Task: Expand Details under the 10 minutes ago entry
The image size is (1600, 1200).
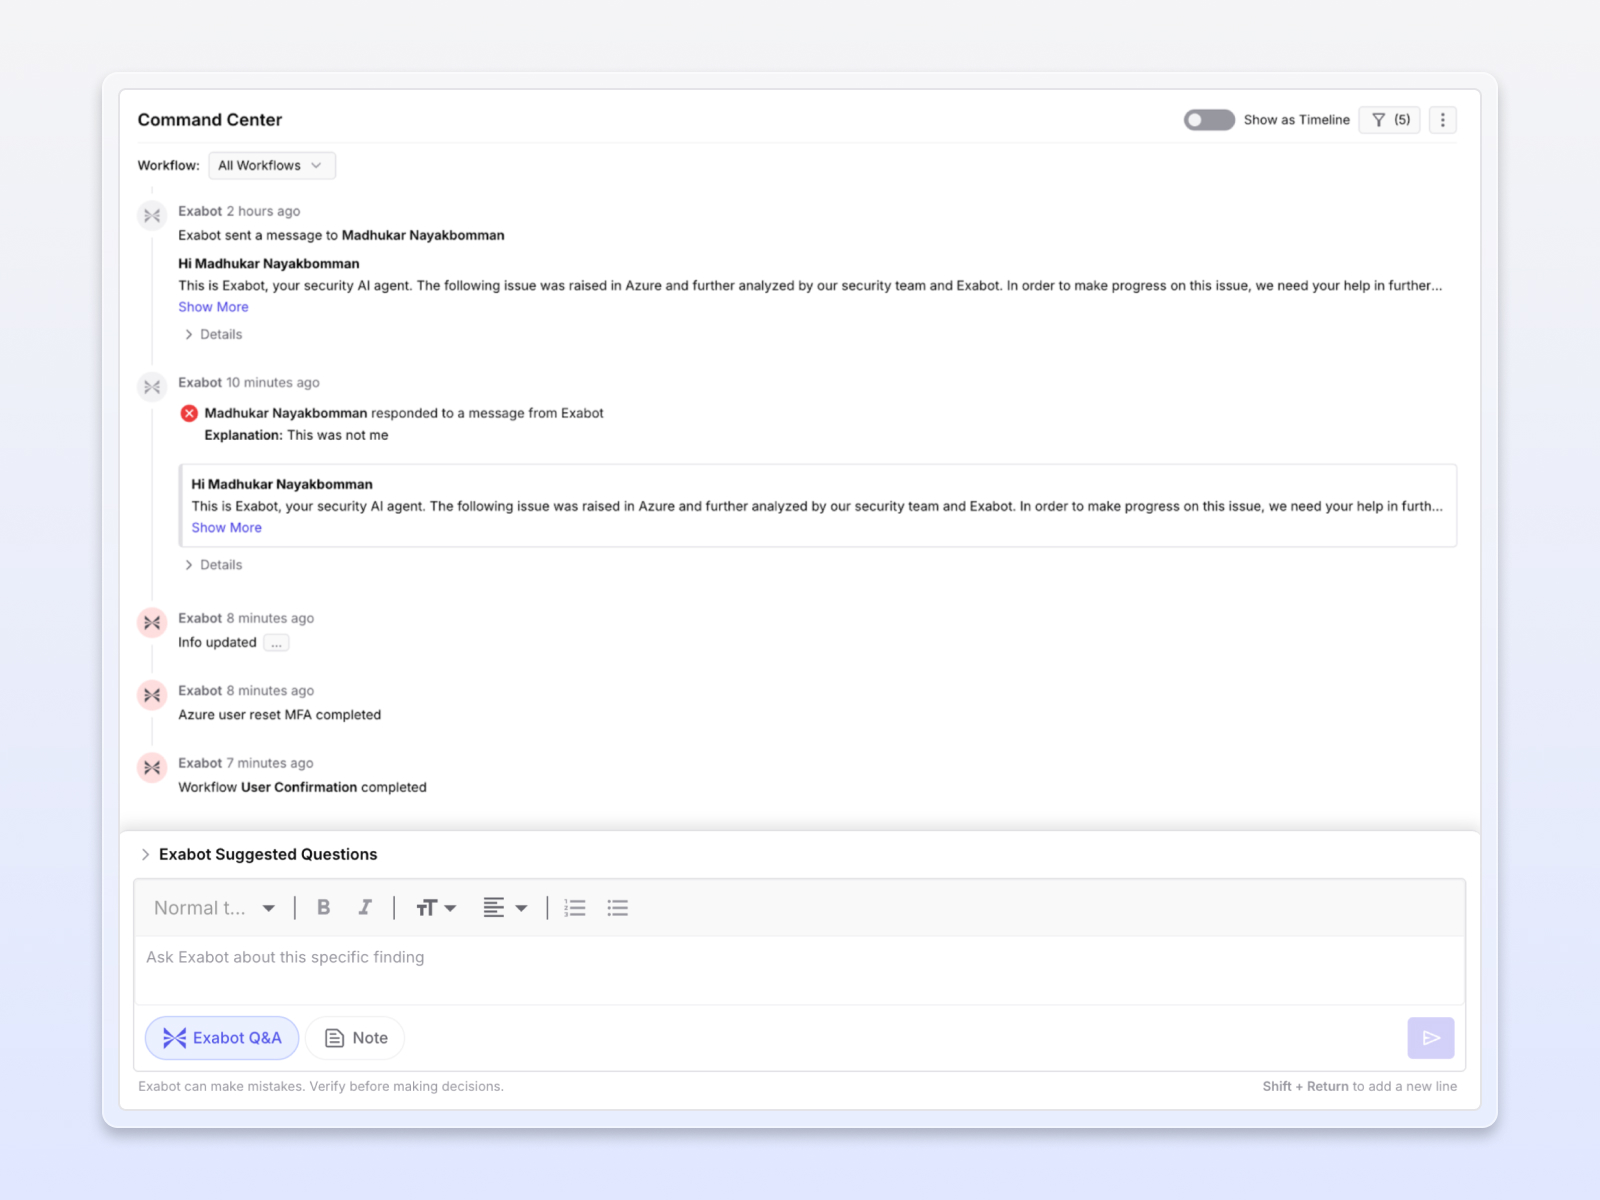Action: pyautogui.click(x=213, y=565)
